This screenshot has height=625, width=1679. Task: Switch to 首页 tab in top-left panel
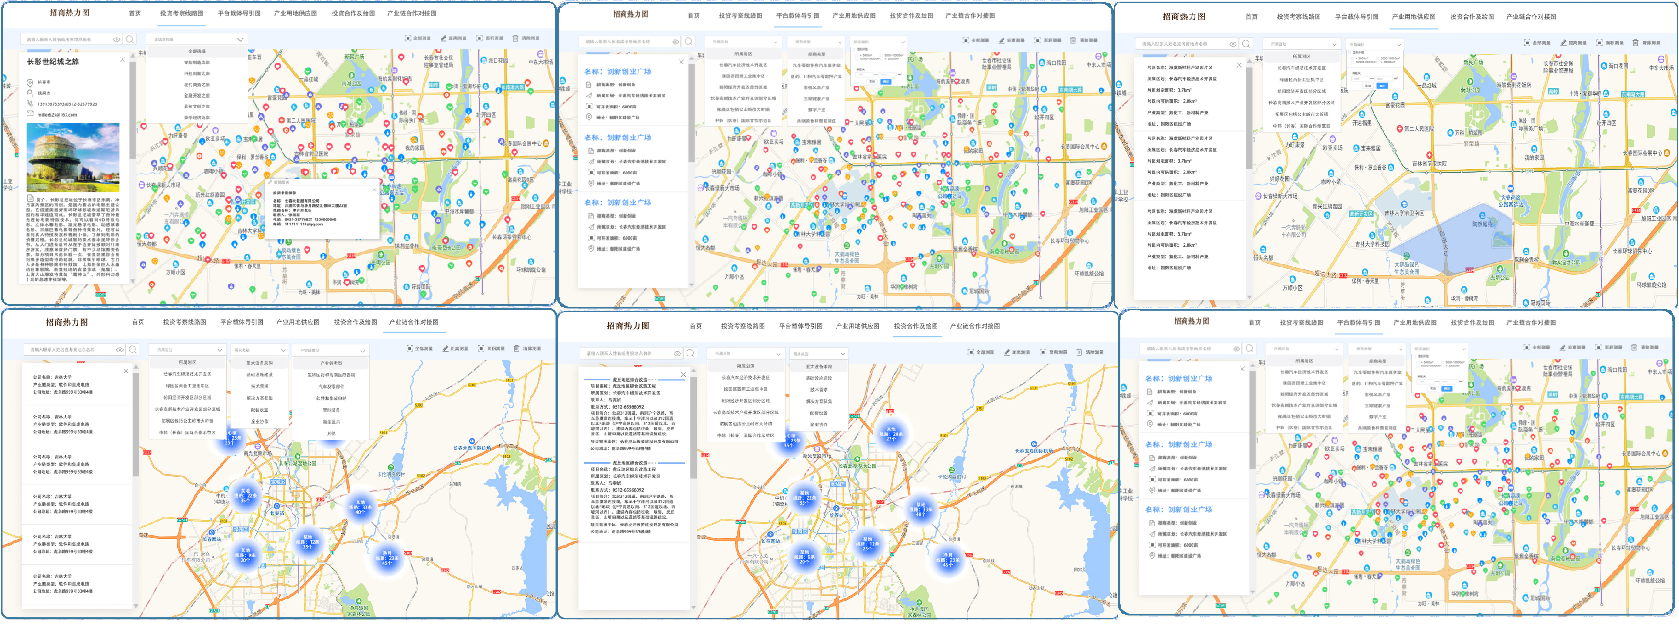click(x=135, y=13)
